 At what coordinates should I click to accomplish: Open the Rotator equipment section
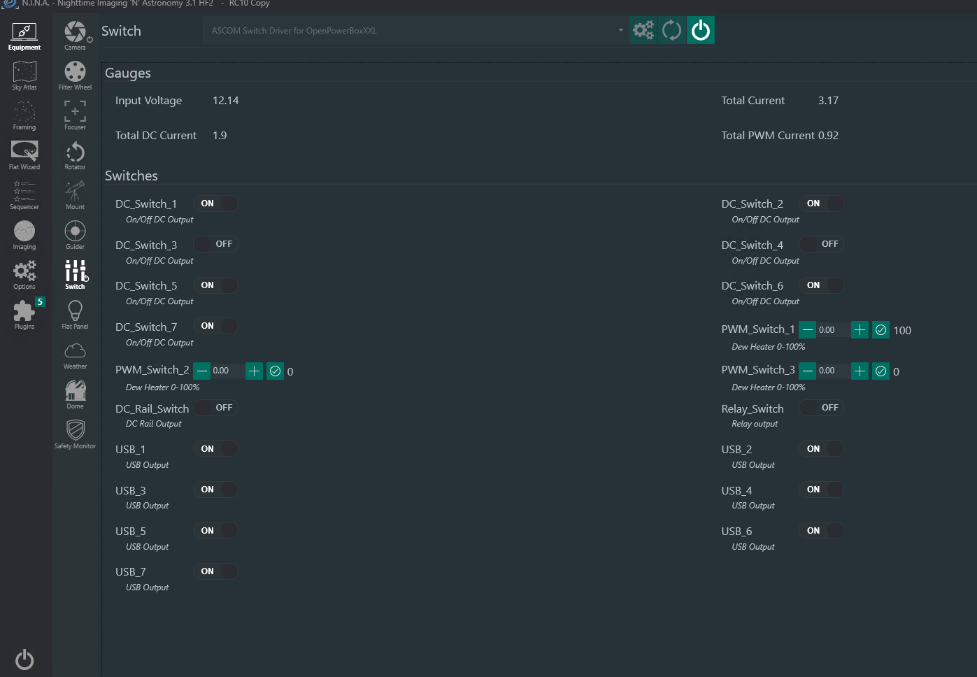(x=75, y=154)
